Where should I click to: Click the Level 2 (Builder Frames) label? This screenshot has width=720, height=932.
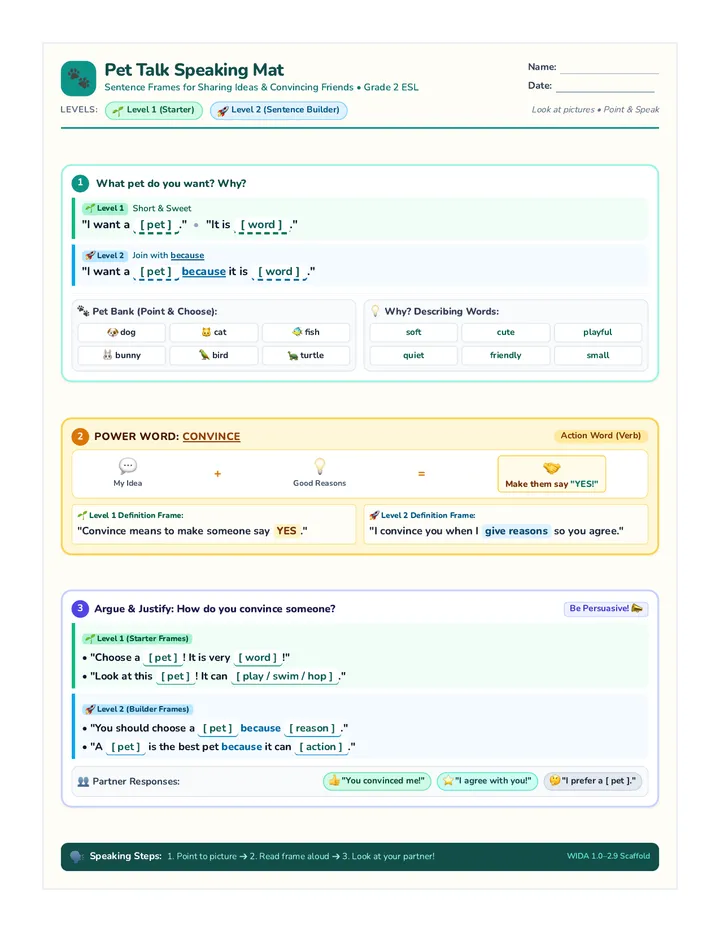coord(137,709)
